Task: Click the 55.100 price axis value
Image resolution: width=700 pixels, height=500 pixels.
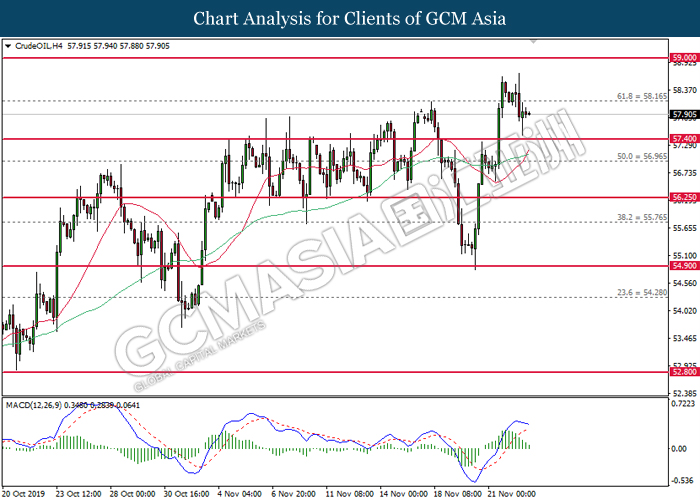Action: click(x=684, y=256)
